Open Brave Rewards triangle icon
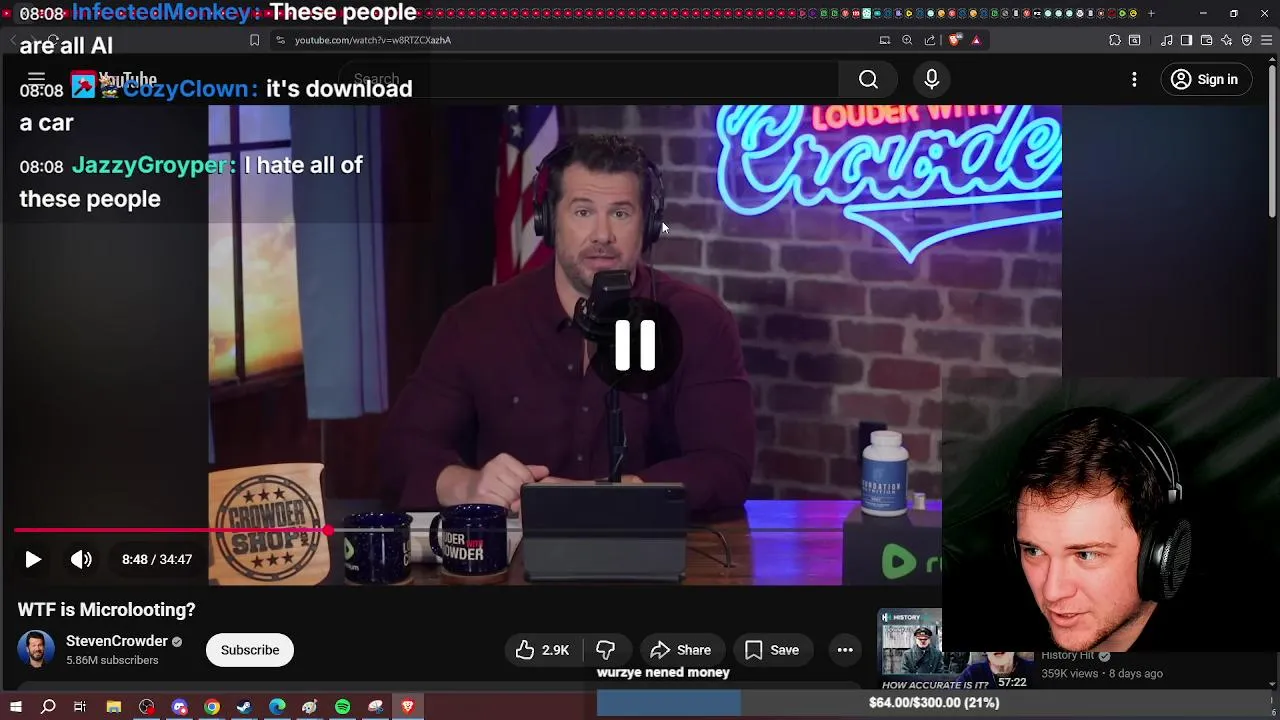1280x720 pixels. (x=976, y=40)
